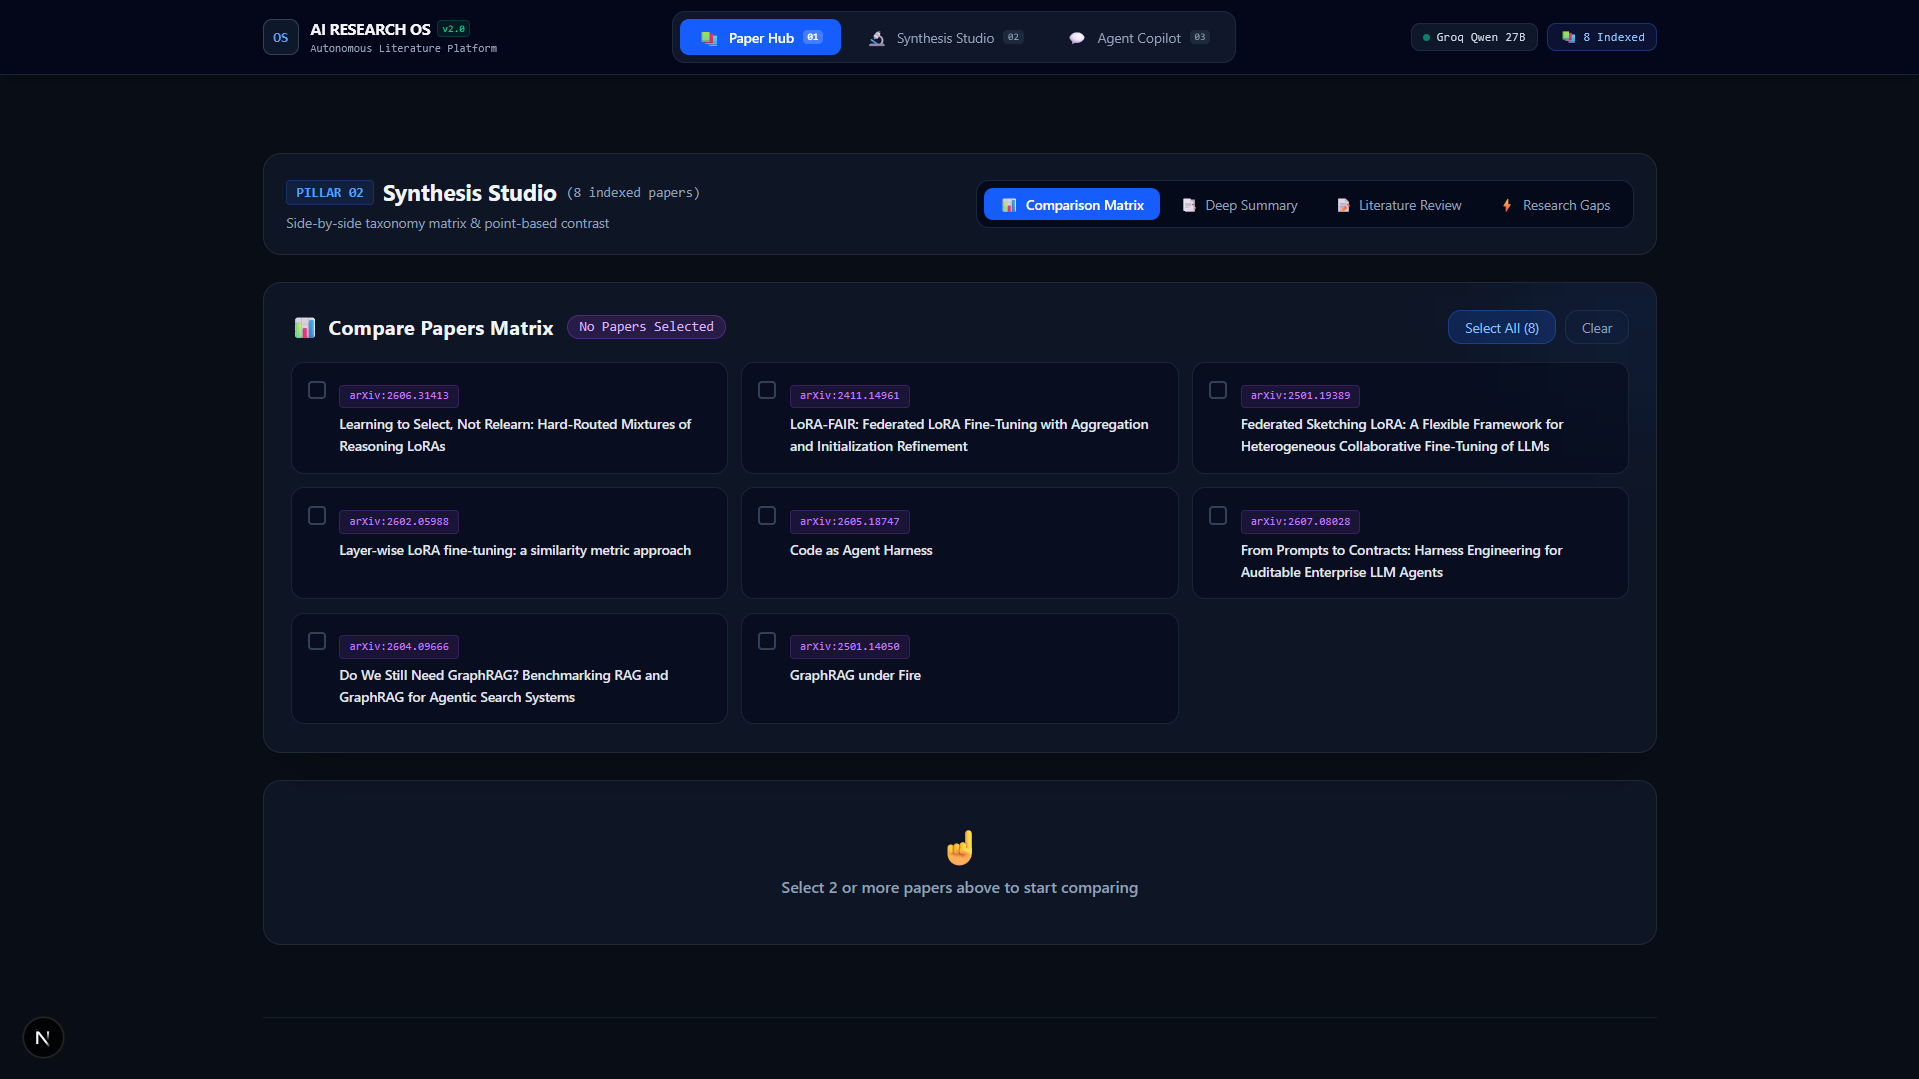Click the Paper Hub books icon
The height and width of the screenshot is (1079, 1919).
point(709,38)
